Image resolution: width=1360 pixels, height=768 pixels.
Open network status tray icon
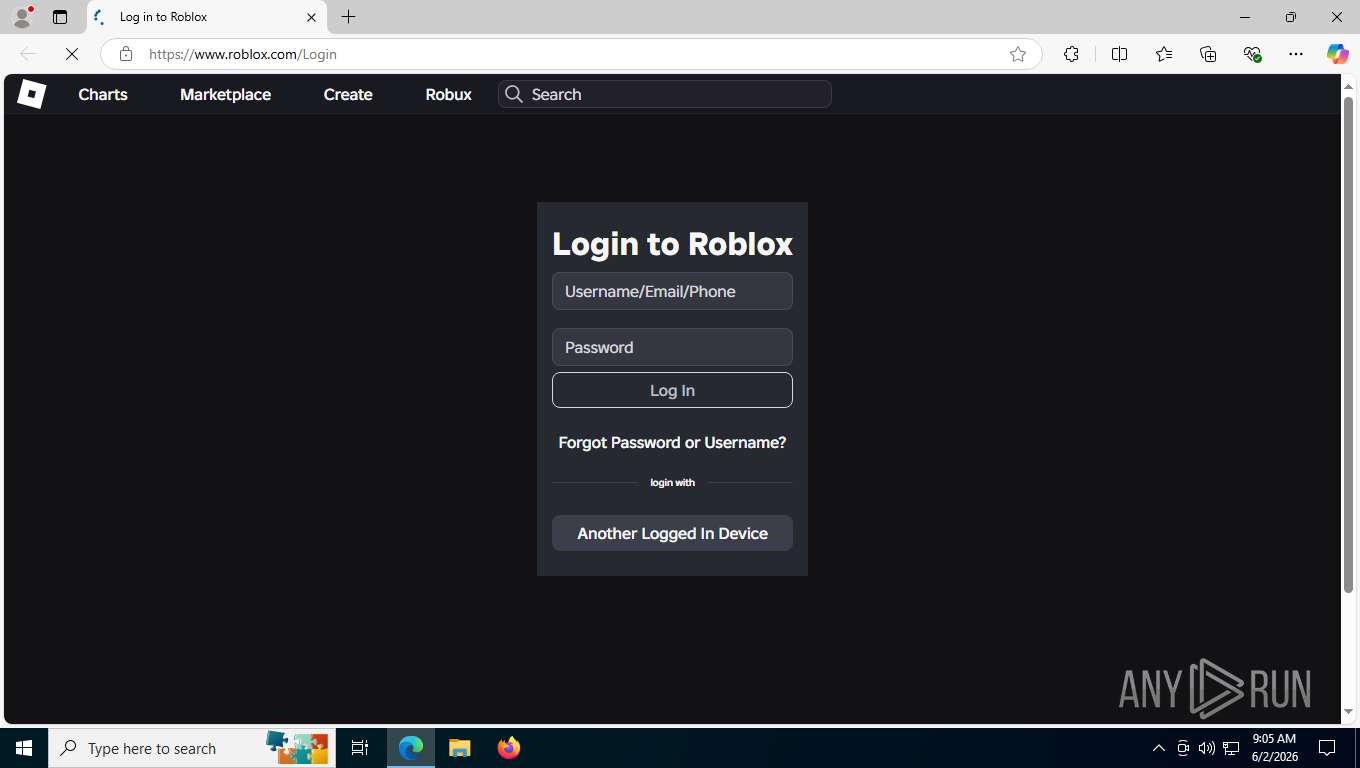coord(1231,748)
